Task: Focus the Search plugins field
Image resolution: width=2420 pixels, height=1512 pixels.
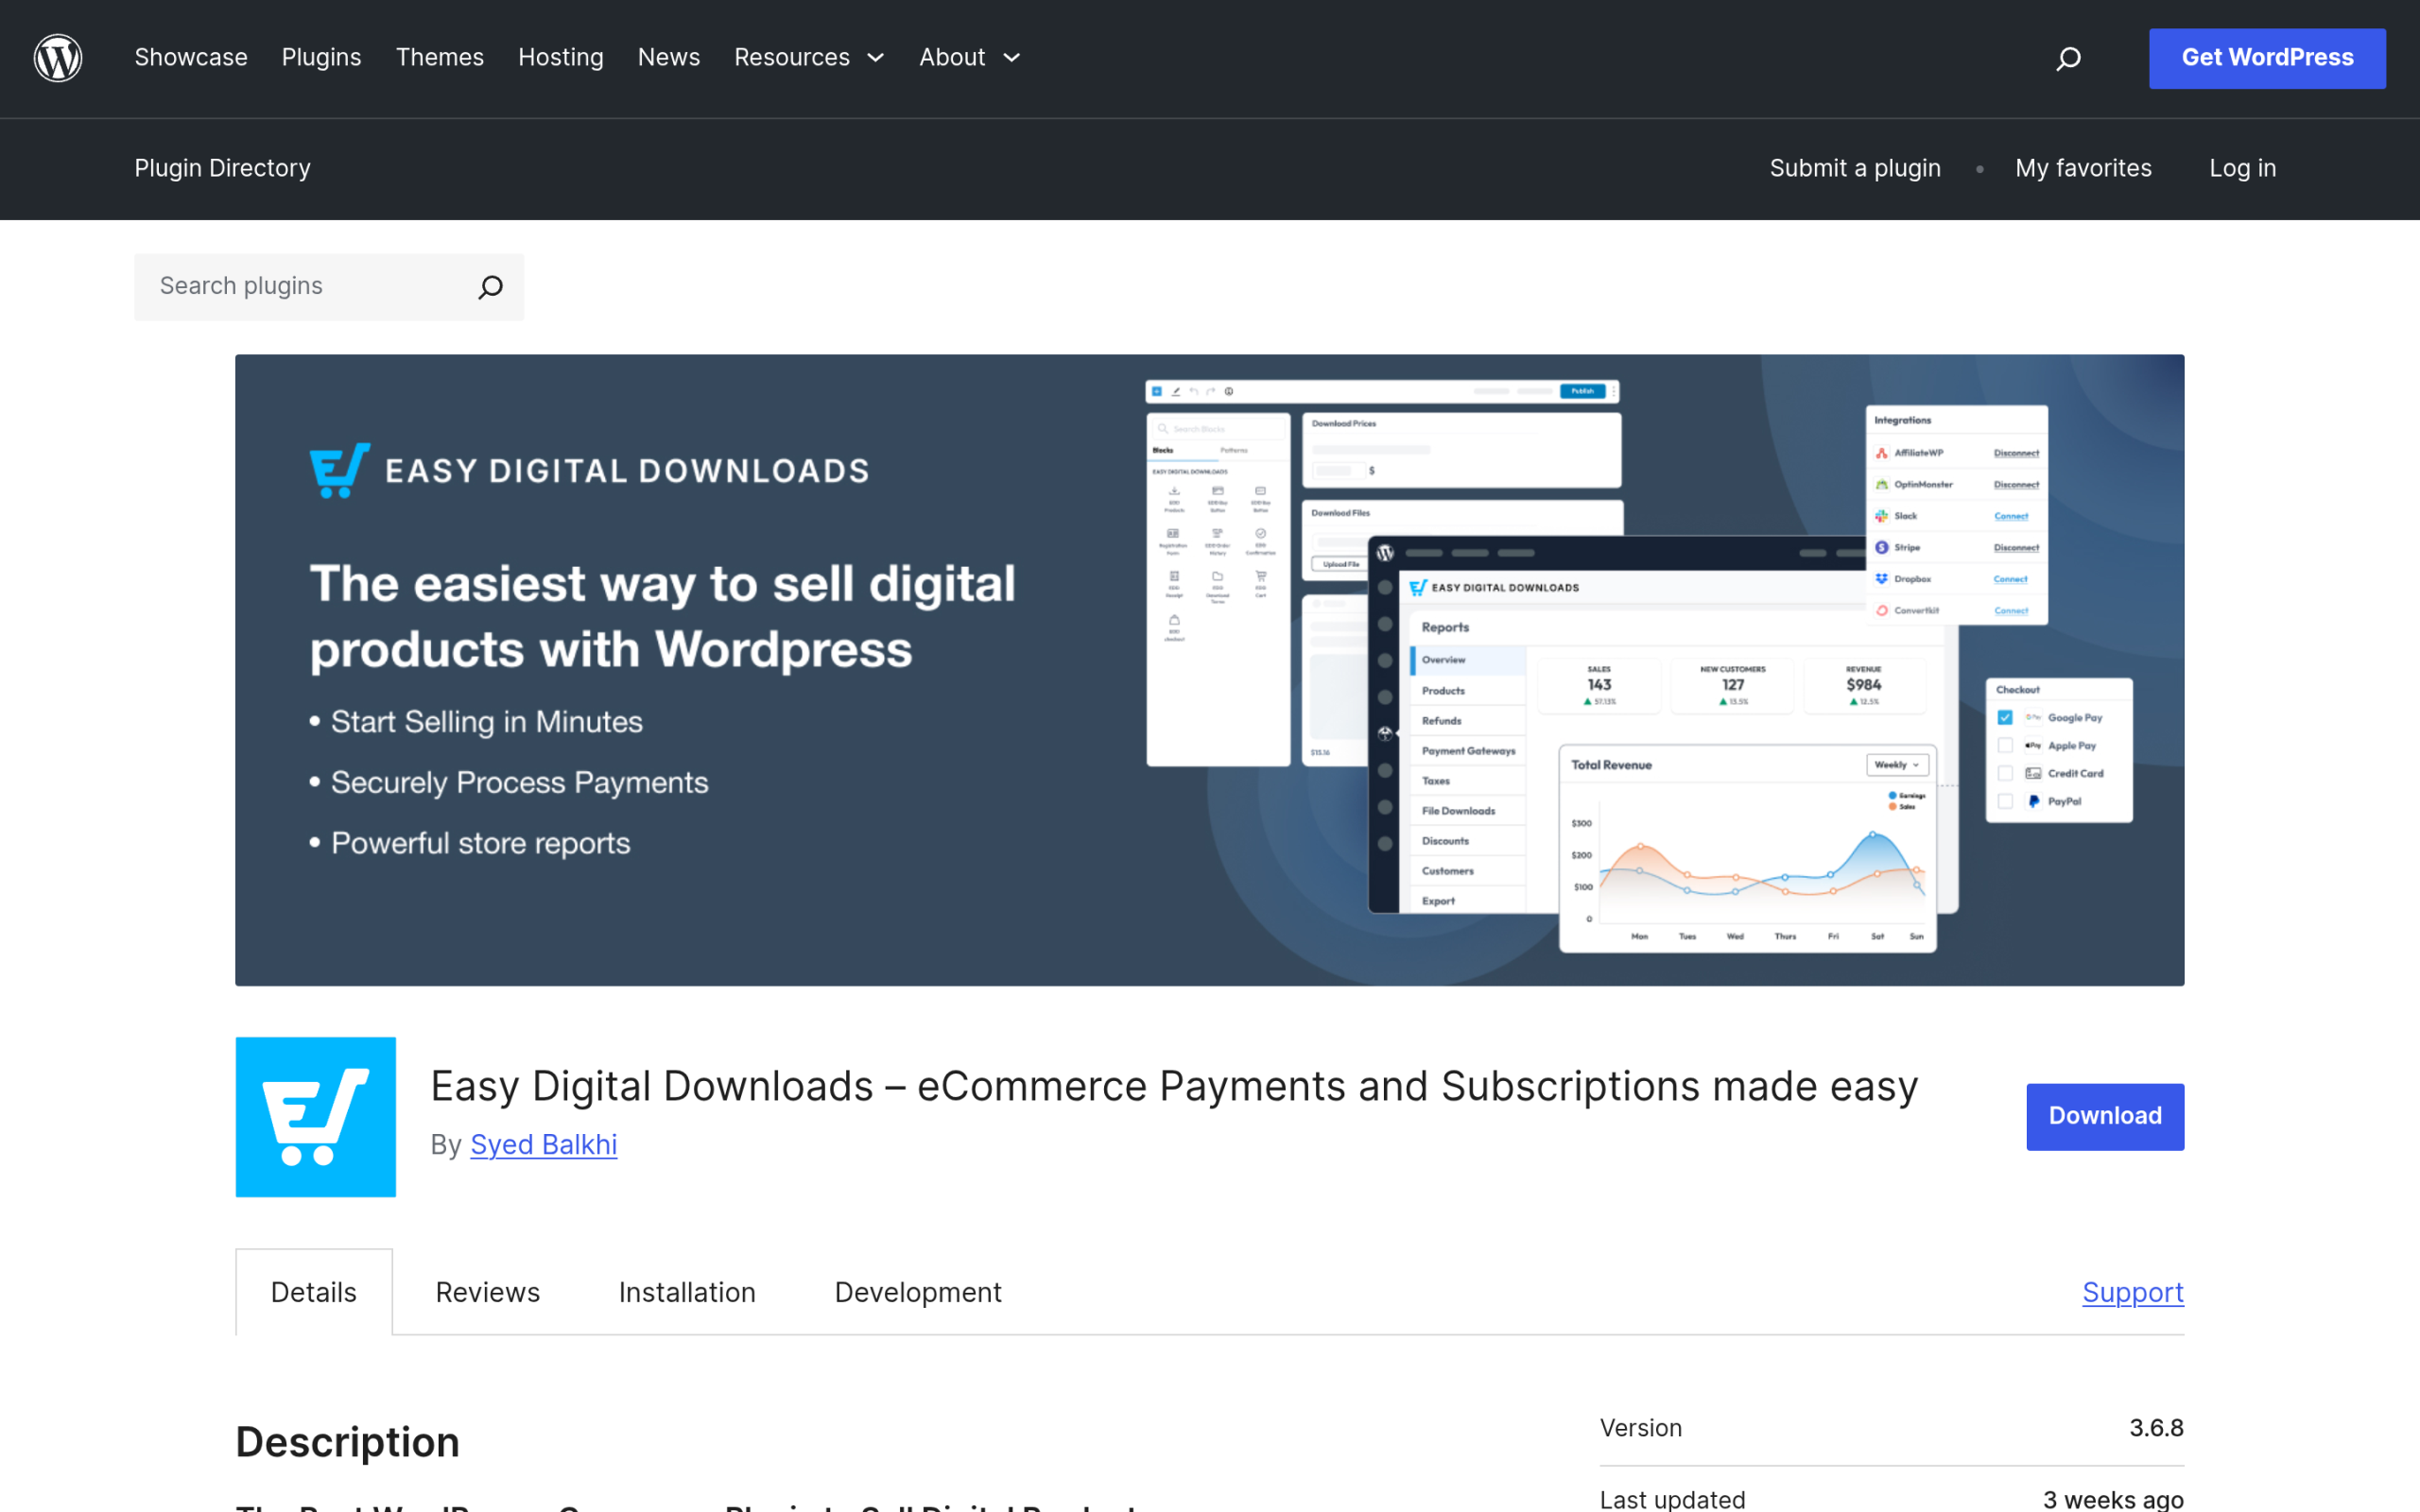Action: [x=329, y=287]
